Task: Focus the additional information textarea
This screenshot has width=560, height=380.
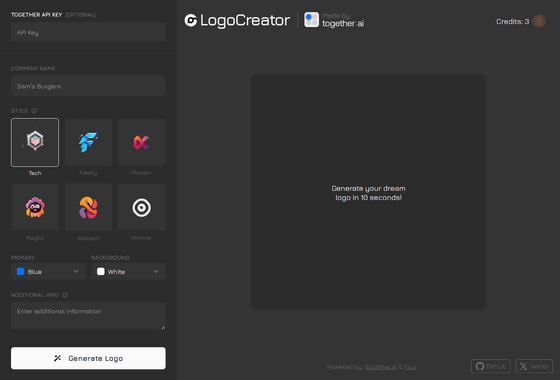Action: tap(88, 316)
